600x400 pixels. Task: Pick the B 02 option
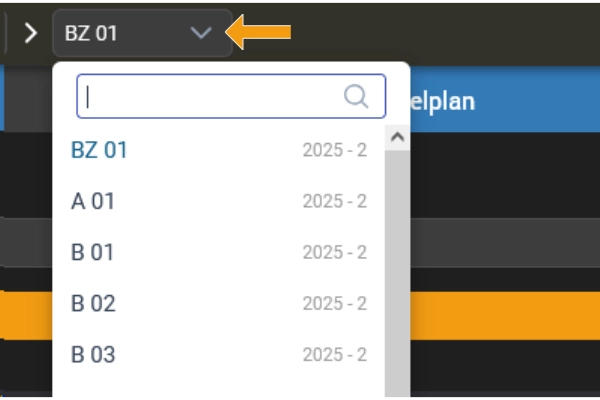pyautogui.click(x=93, y=303)
